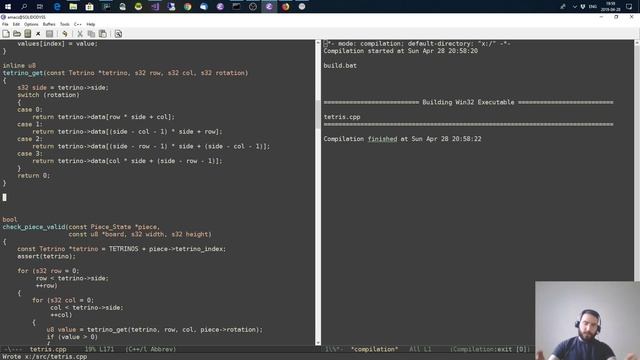640x360 pixels.
Task: Open Windows taskbar search
Action: (24, 7)
